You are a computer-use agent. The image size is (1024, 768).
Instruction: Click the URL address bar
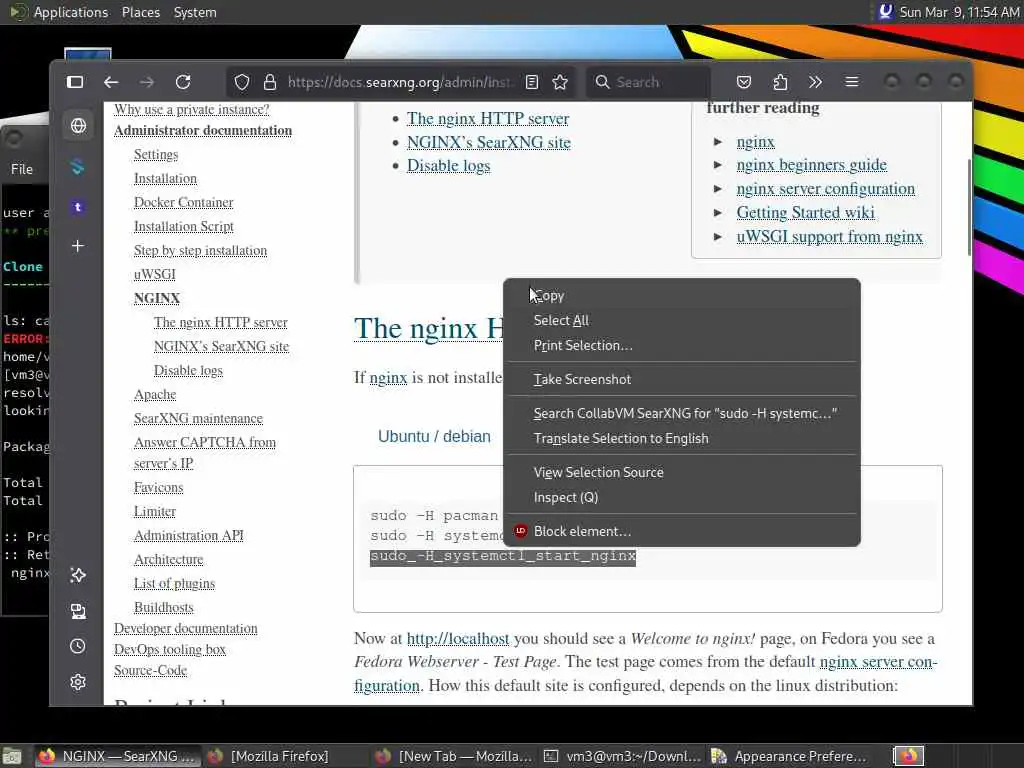[x=400, y=82]
